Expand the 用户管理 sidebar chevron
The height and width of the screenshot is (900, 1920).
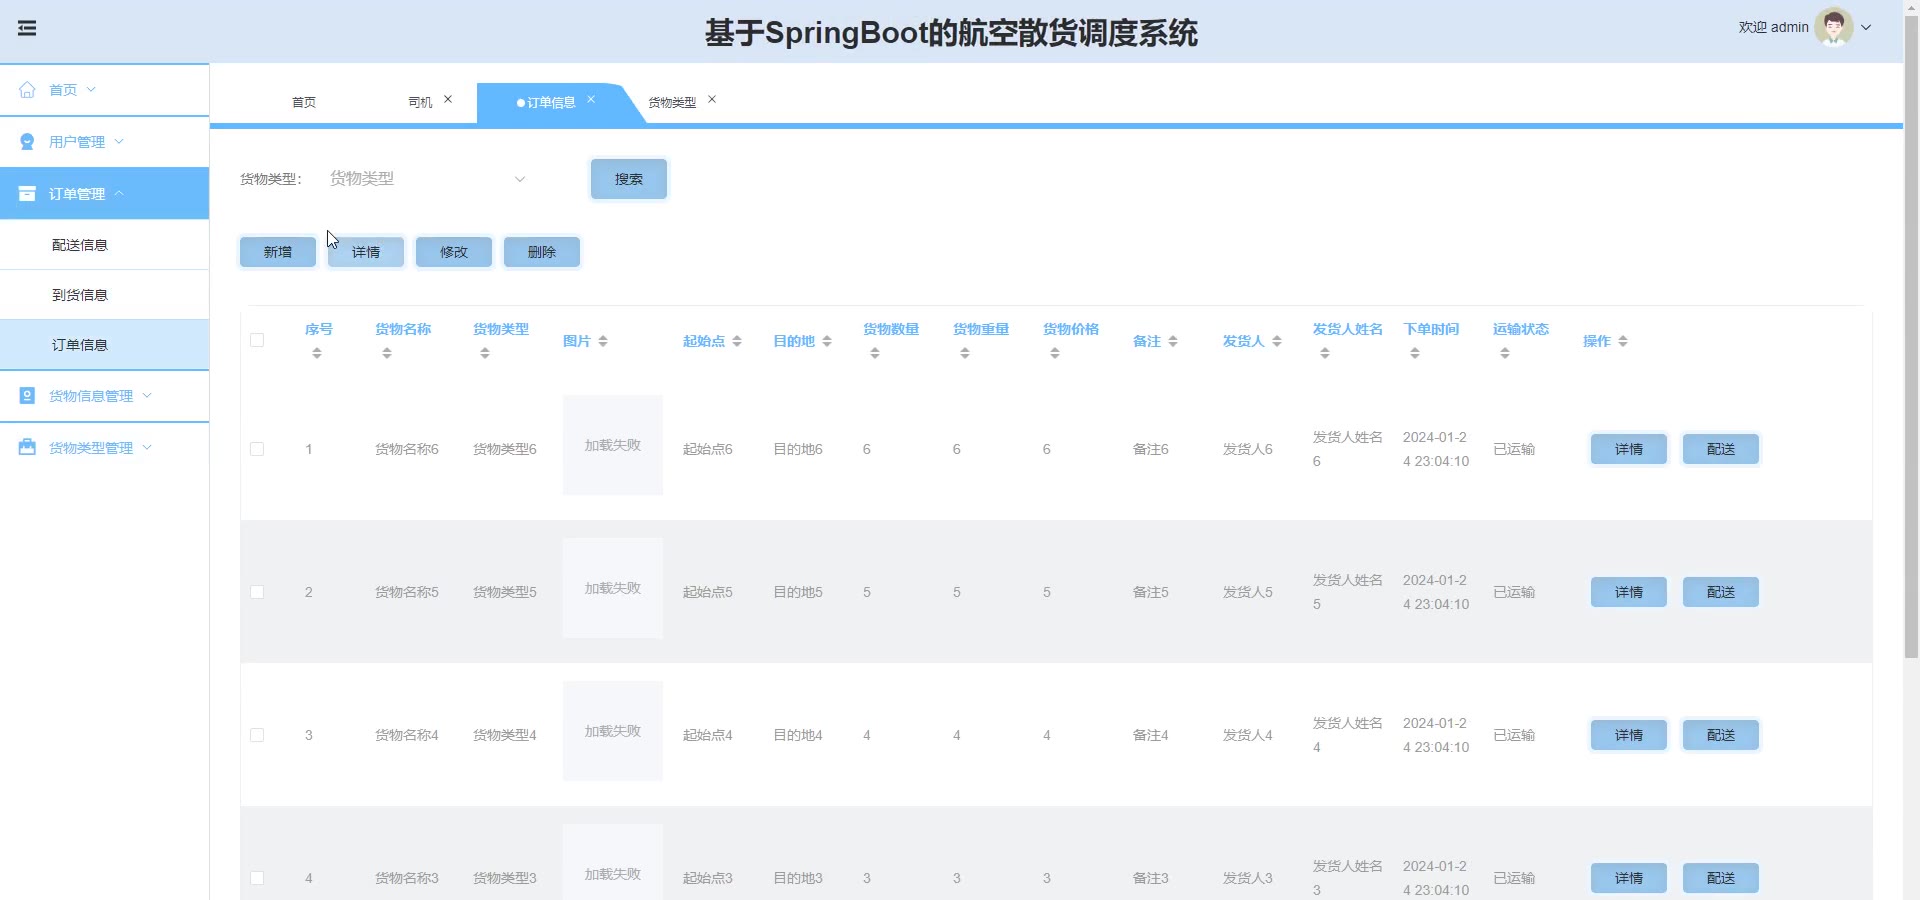[x=119, y=142]
